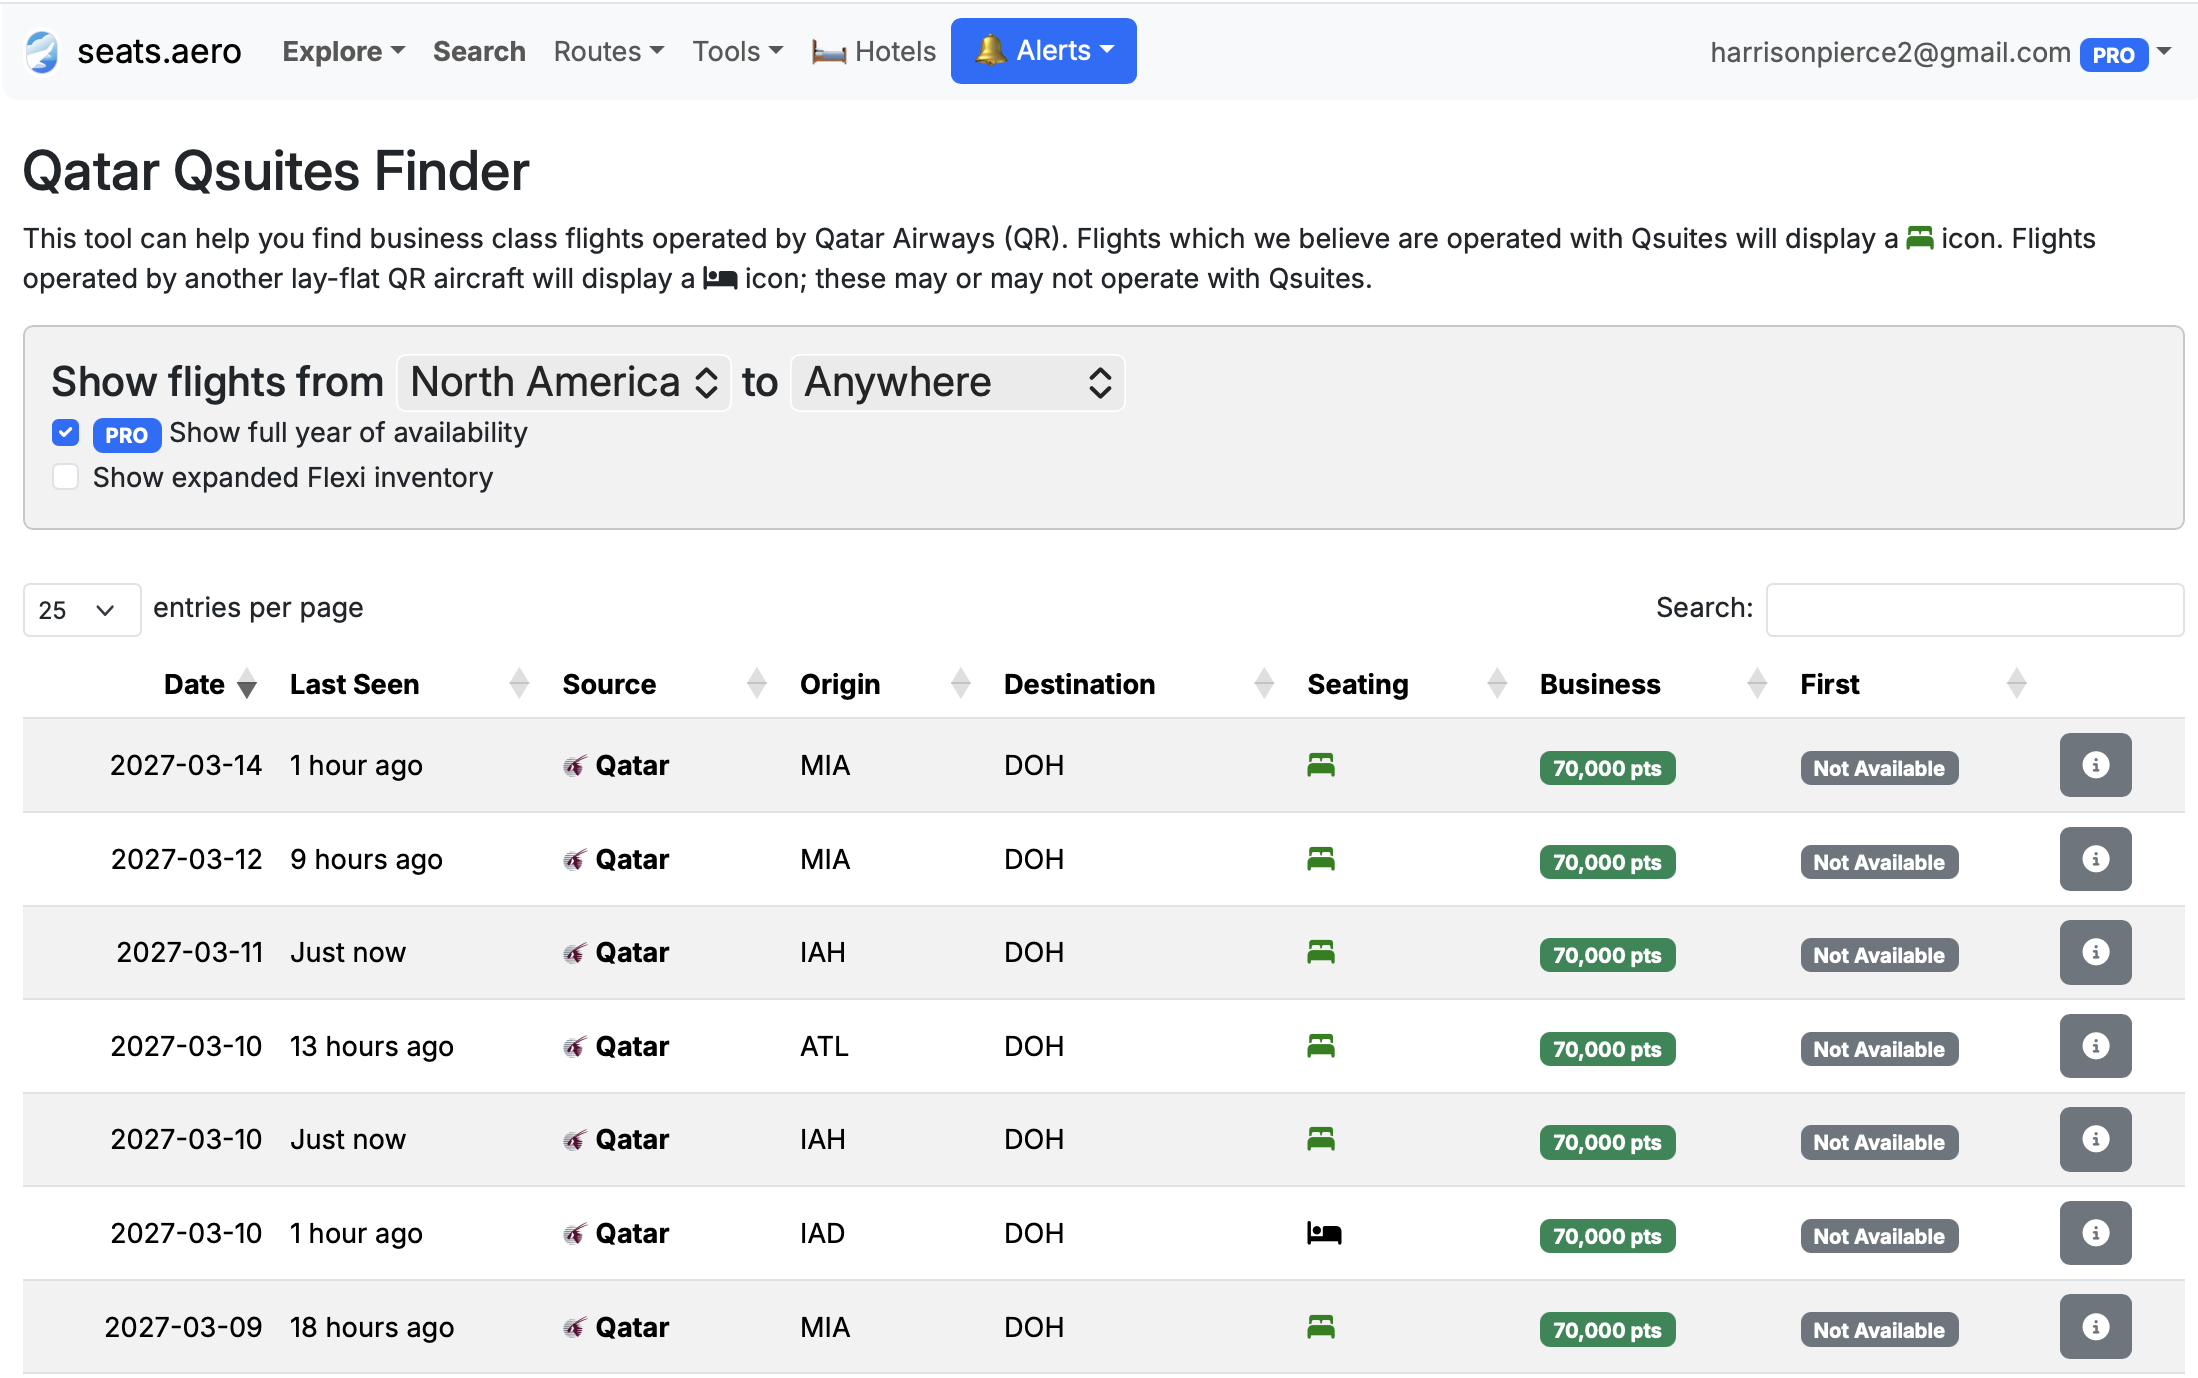
Task: Click the PRO badge next to full year option
Action: (127, 435)
